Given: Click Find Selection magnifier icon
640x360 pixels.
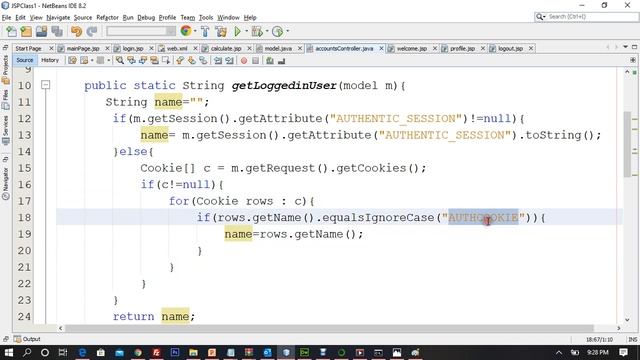Looking at the screenshot, I should 120,61.
